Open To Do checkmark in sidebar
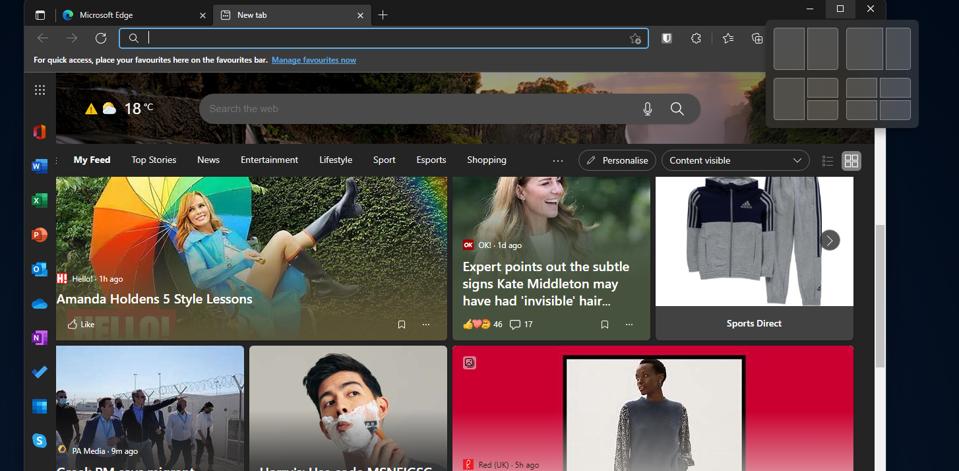Image resolution: width=959 pixels, height=471 pixels. pyautogui.click(x=40, y=372)
